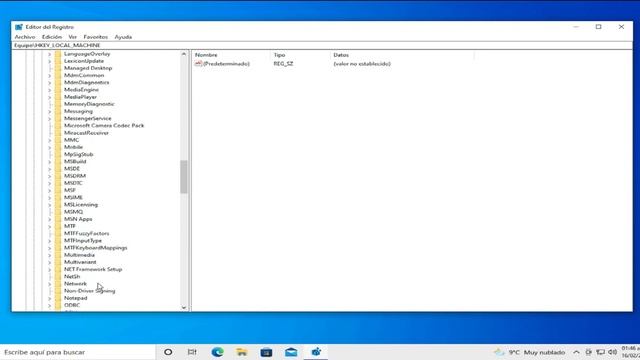Select the Non-Driver Signing key
Image resolution: width=640 pixels, height=360 pixels.
tap(89, 291)
